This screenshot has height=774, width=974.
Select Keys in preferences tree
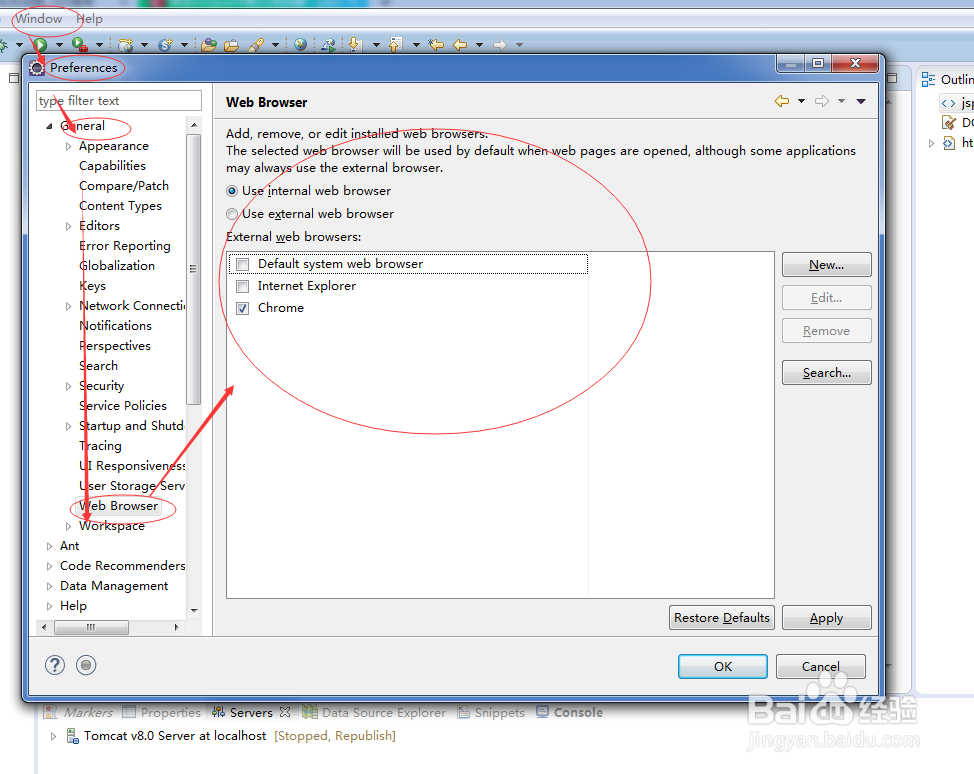pos(93,286)
